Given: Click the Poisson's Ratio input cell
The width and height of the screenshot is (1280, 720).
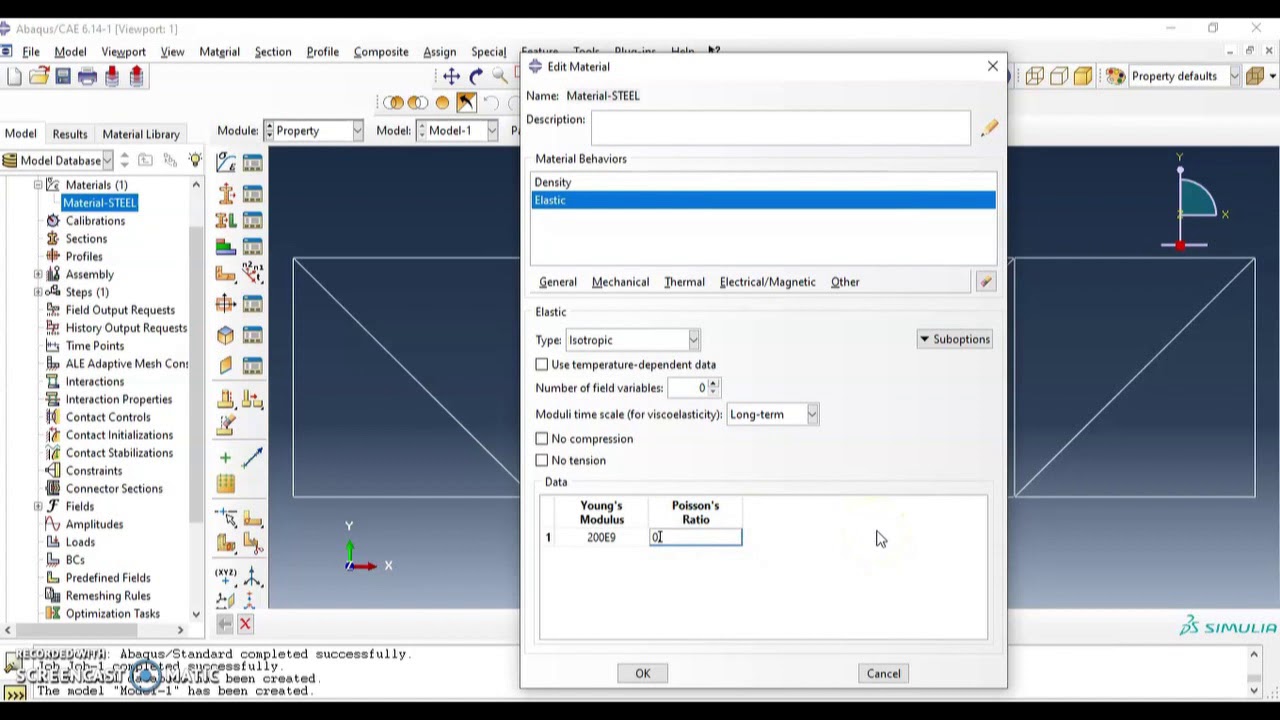Looking at the screenshot, I should click(x=695, y=538).
